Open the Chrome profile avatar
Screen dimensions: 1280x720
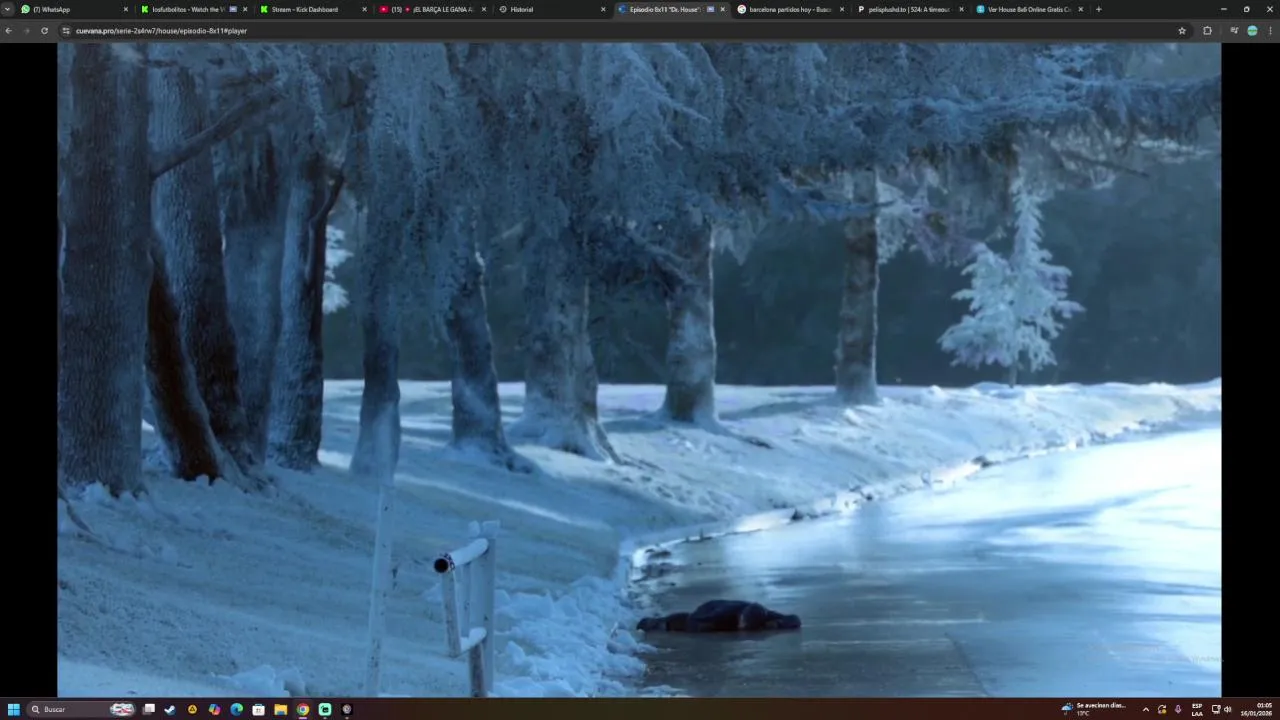(1252, 31)
